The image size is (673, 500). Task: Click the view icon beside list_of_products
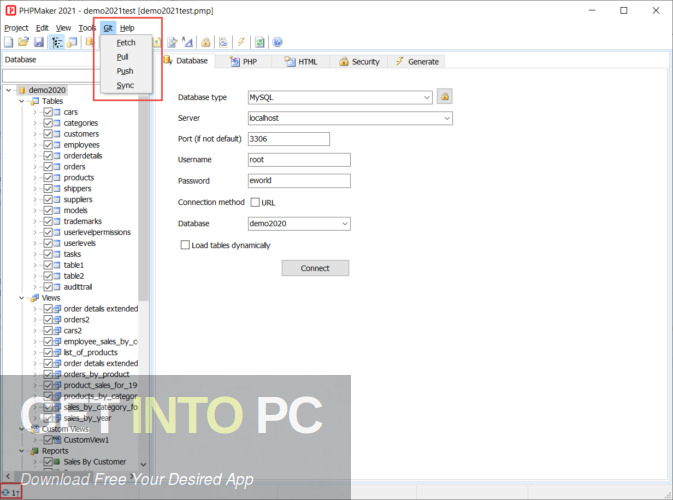pos(57,352)
